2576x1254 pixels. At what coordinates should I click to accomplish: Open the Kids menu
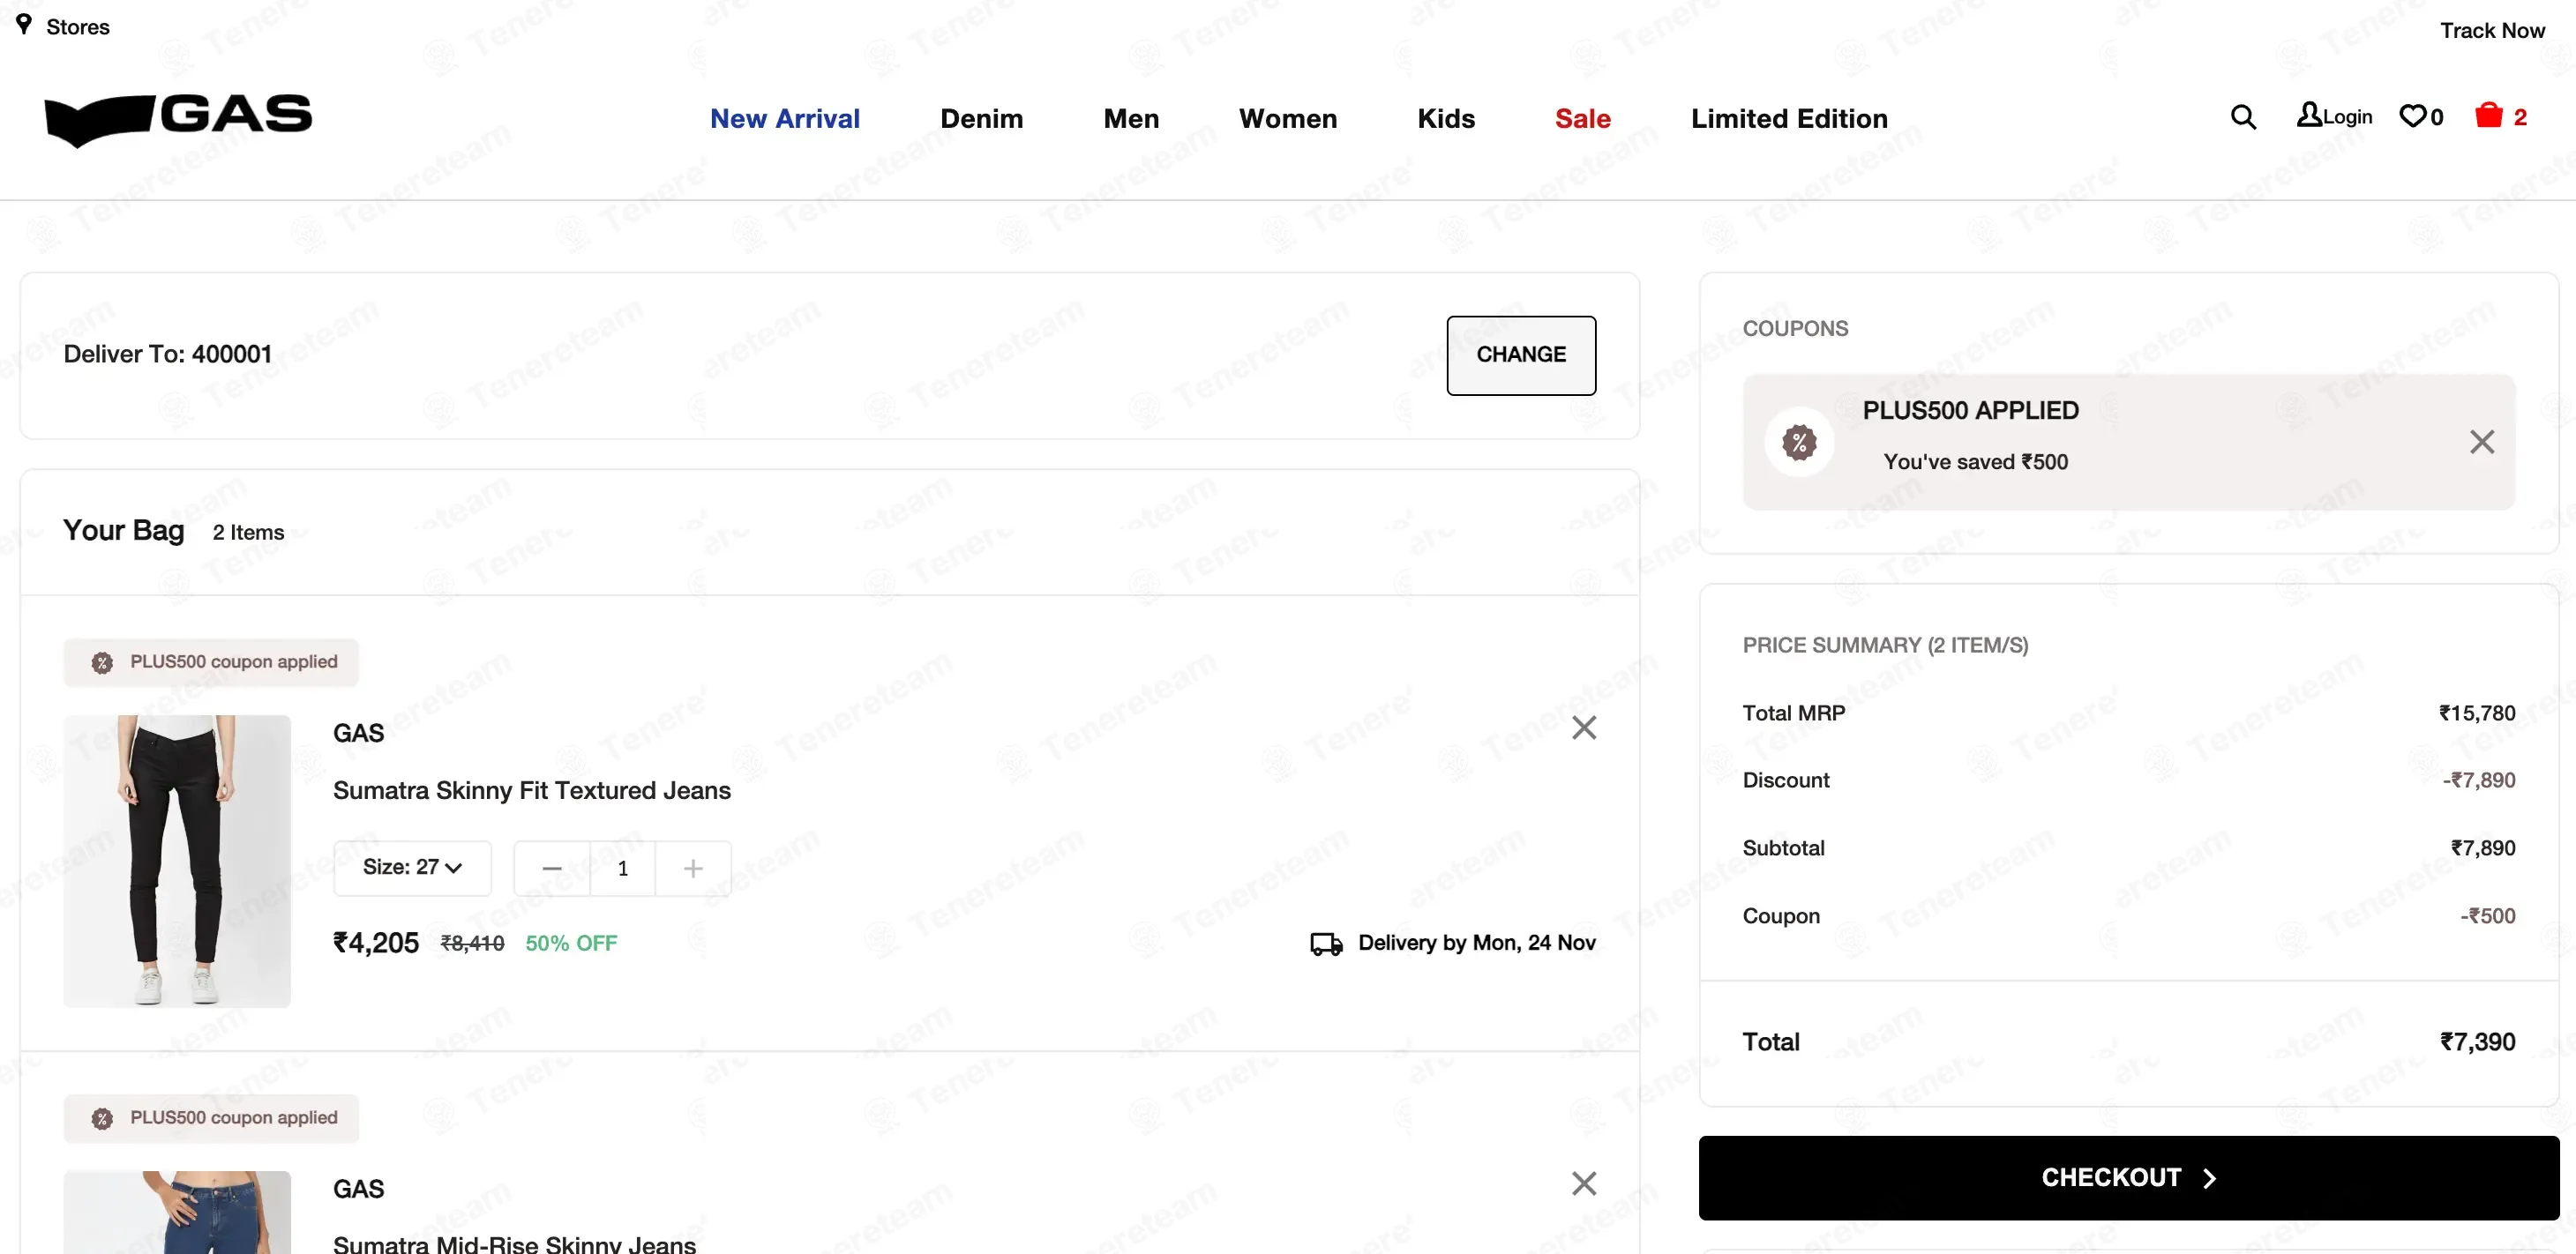(1446, 119)
